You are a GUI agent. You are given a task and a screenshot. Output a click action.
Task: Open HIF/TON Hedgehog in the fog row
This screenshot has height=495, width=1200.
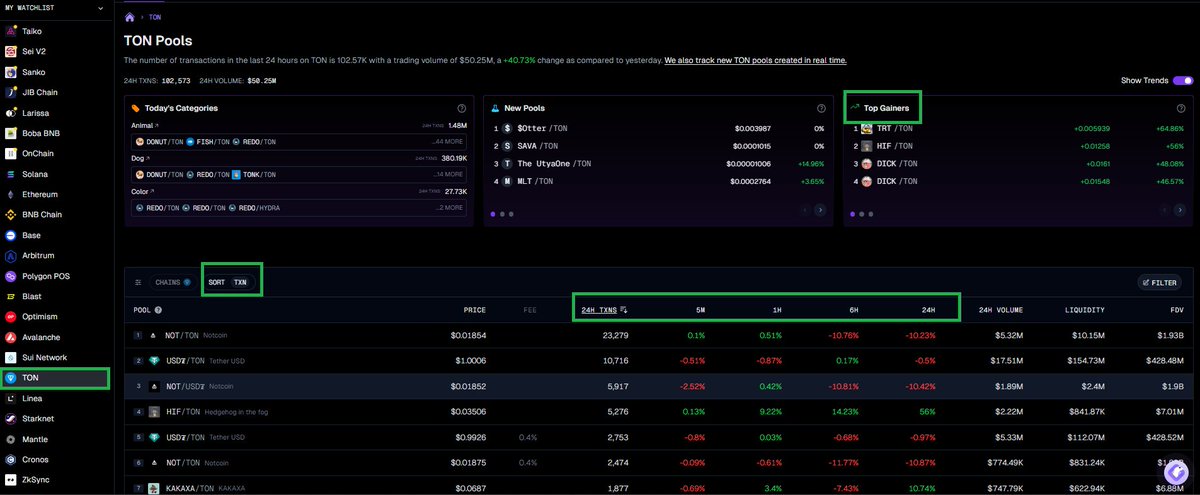pyautogui.click(x=660, y=410)
